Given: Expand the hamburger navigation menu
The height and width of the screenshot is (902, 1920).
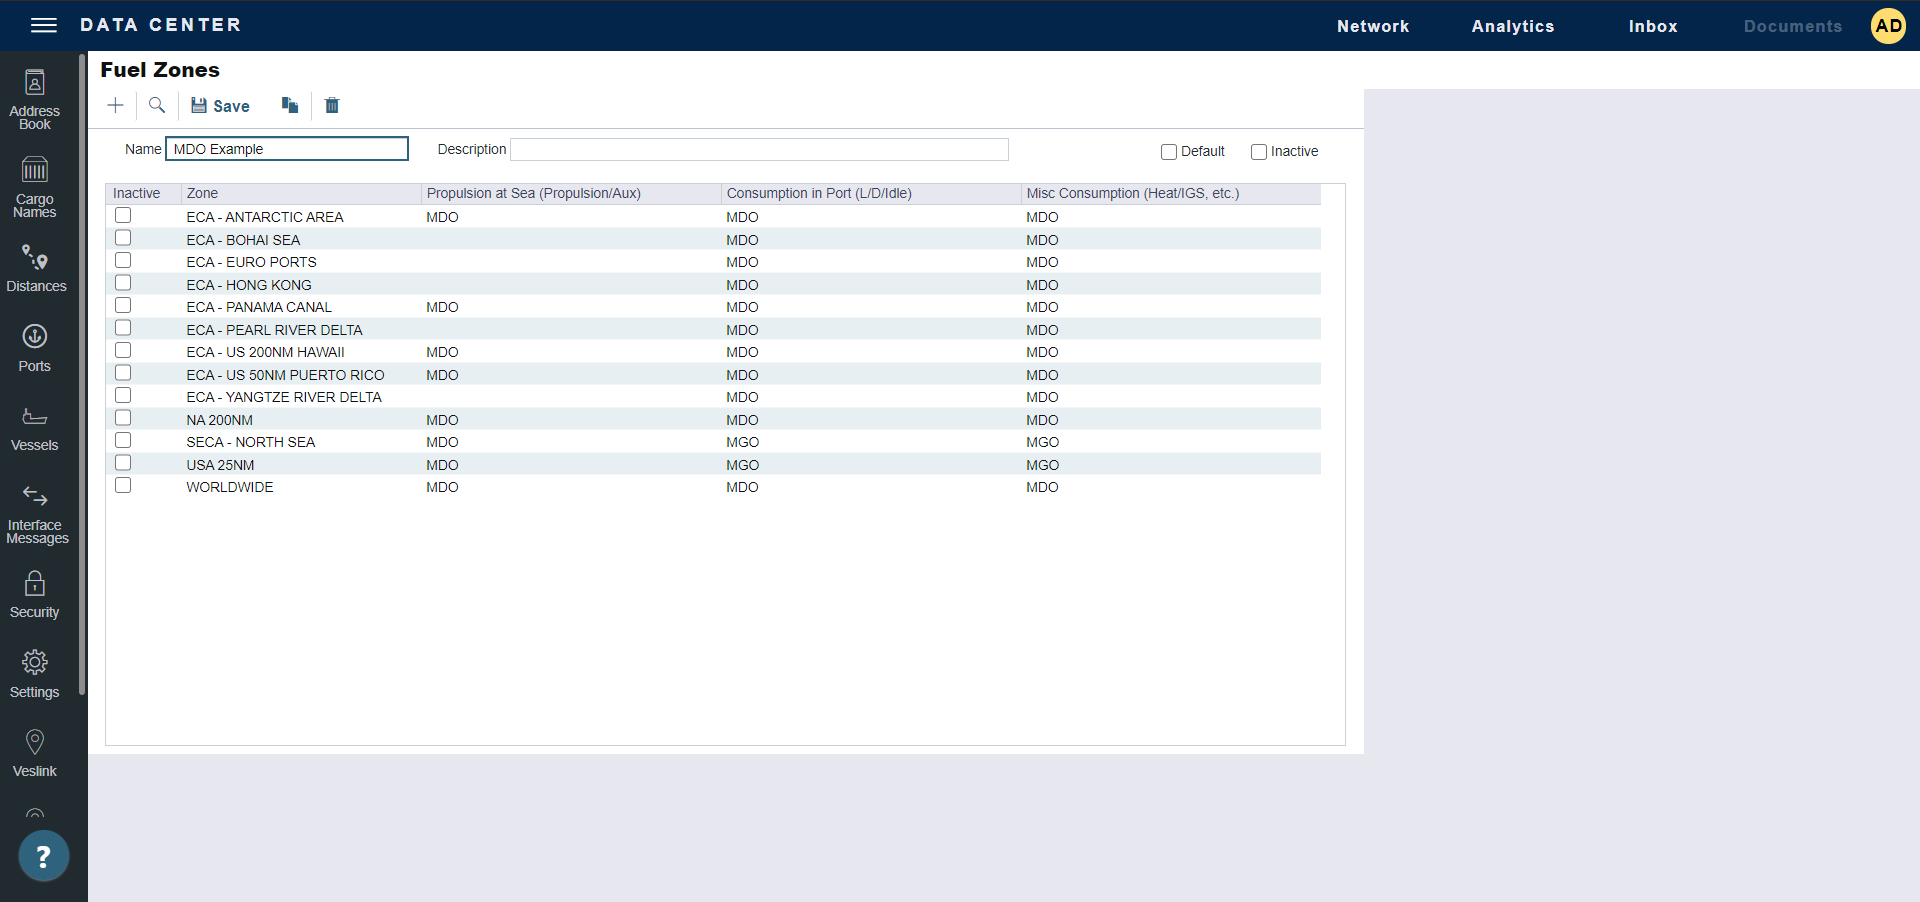Looking at the screenshot, I should point(44,25).
